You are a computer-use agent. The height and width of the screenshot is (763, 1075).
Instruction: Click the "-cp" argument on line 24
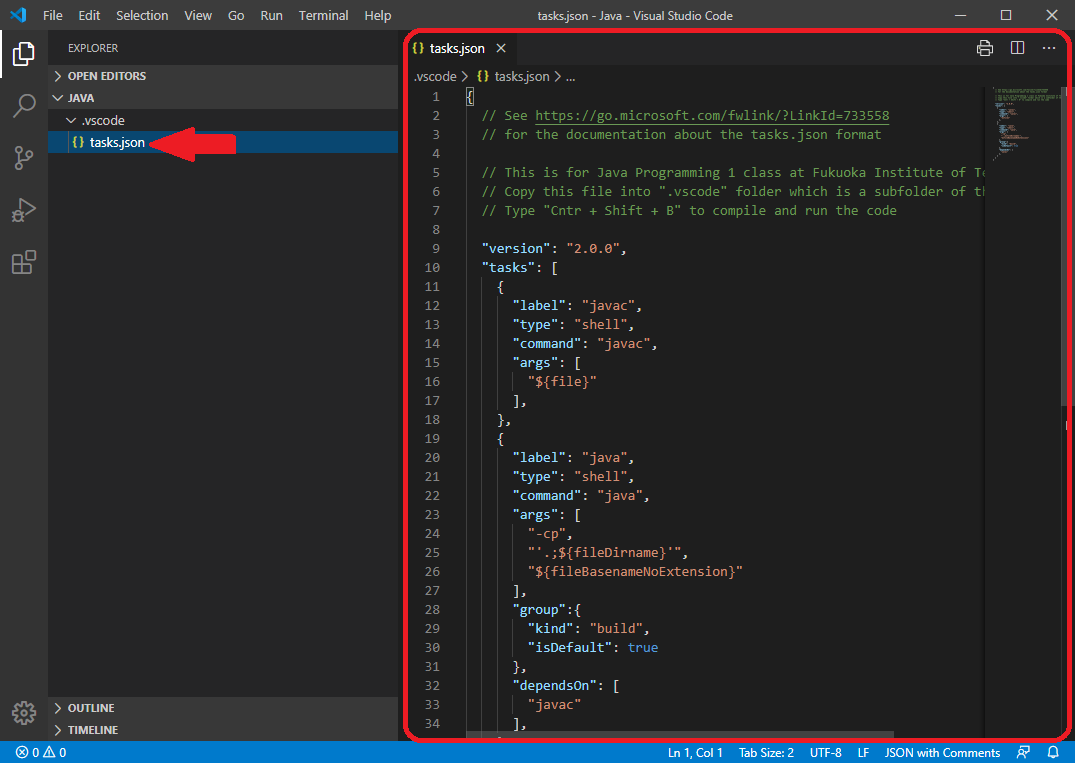click(546, 533)
